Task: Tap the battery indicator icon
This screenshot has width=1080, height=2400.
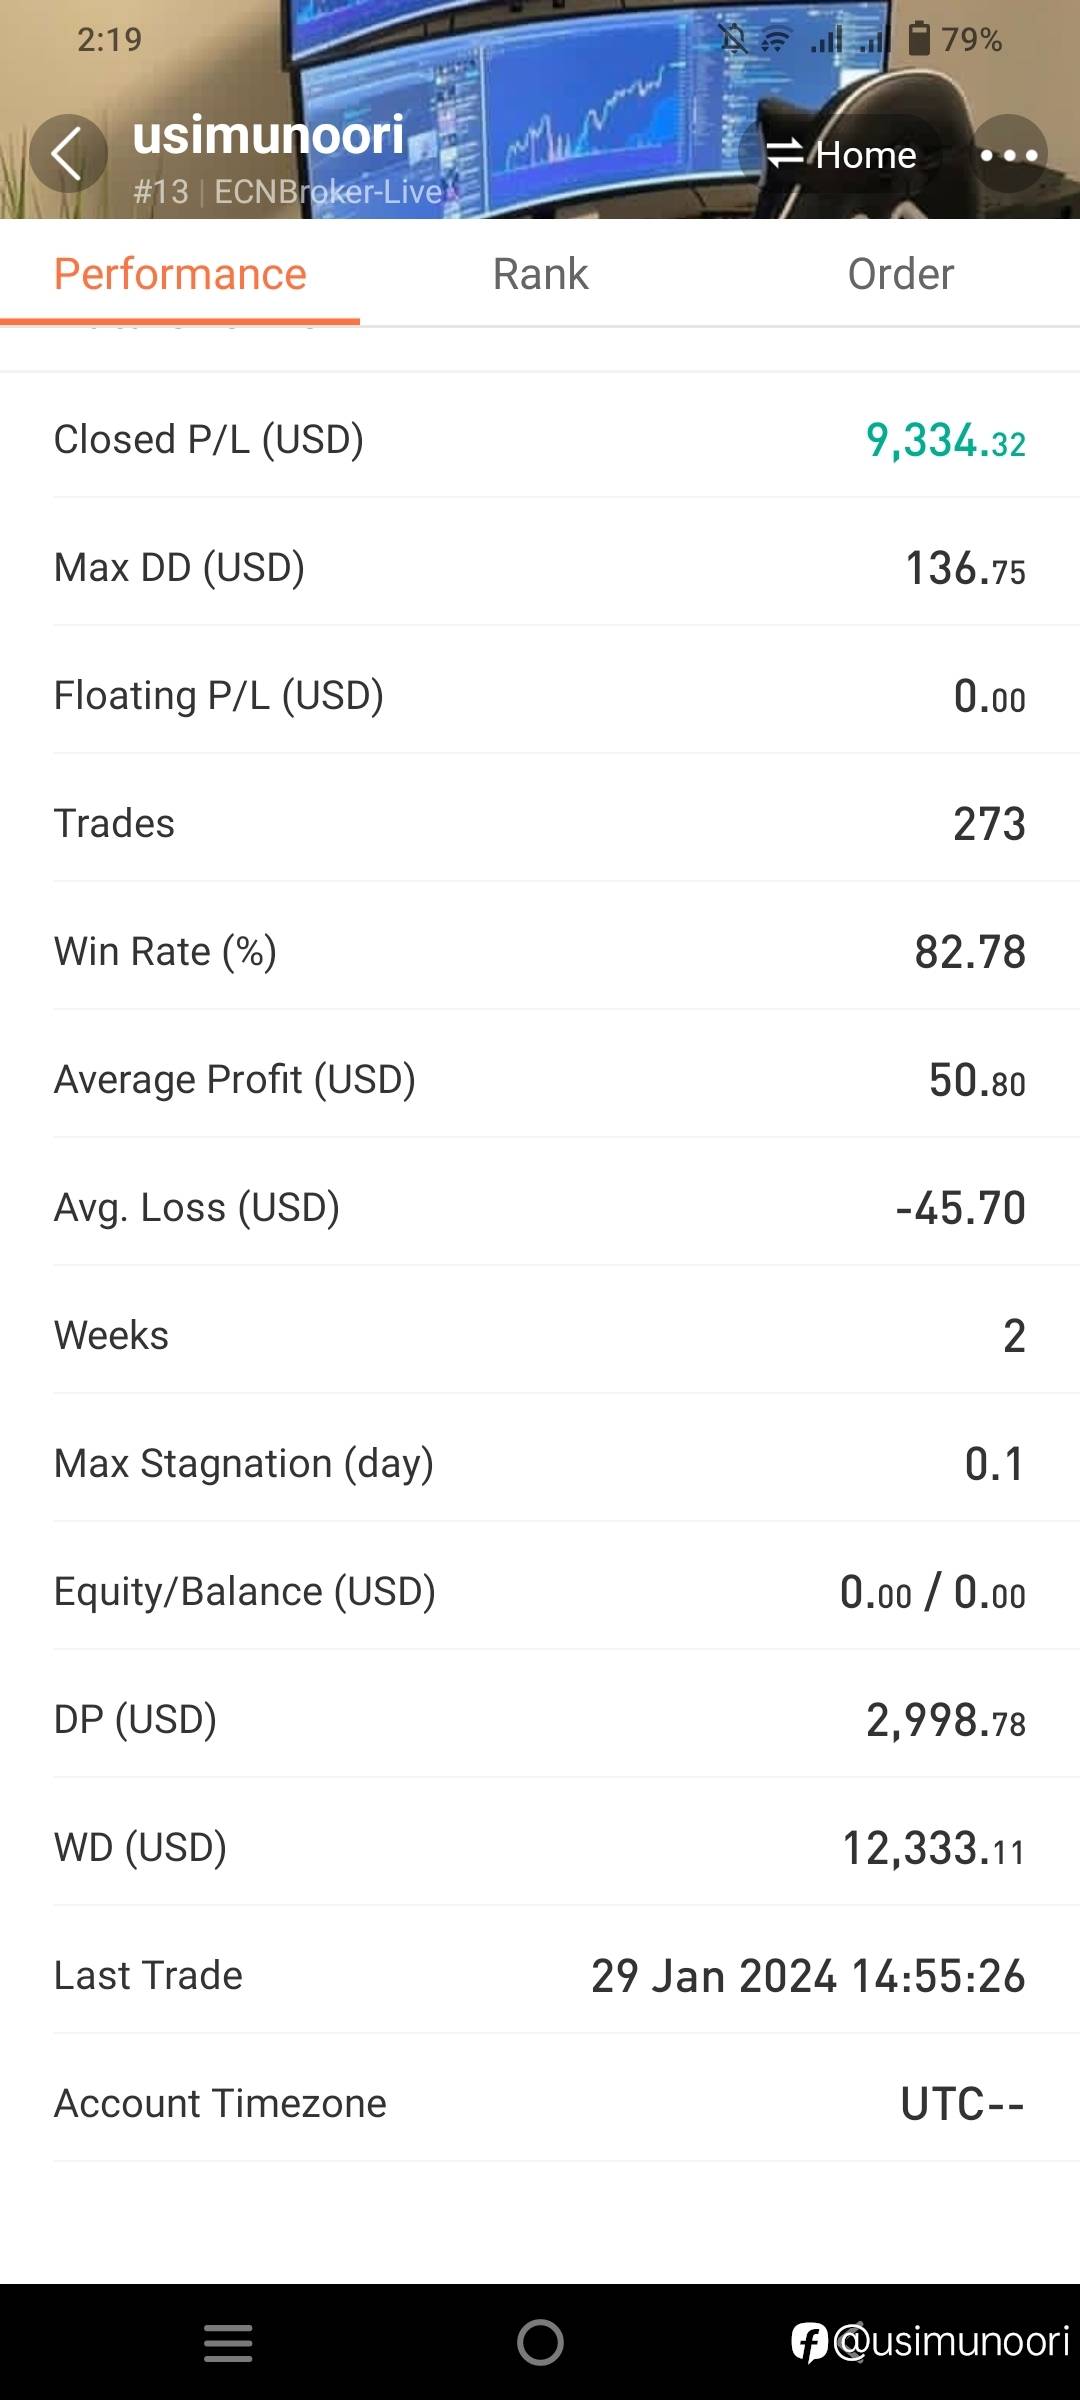Action: pos(919,39)
